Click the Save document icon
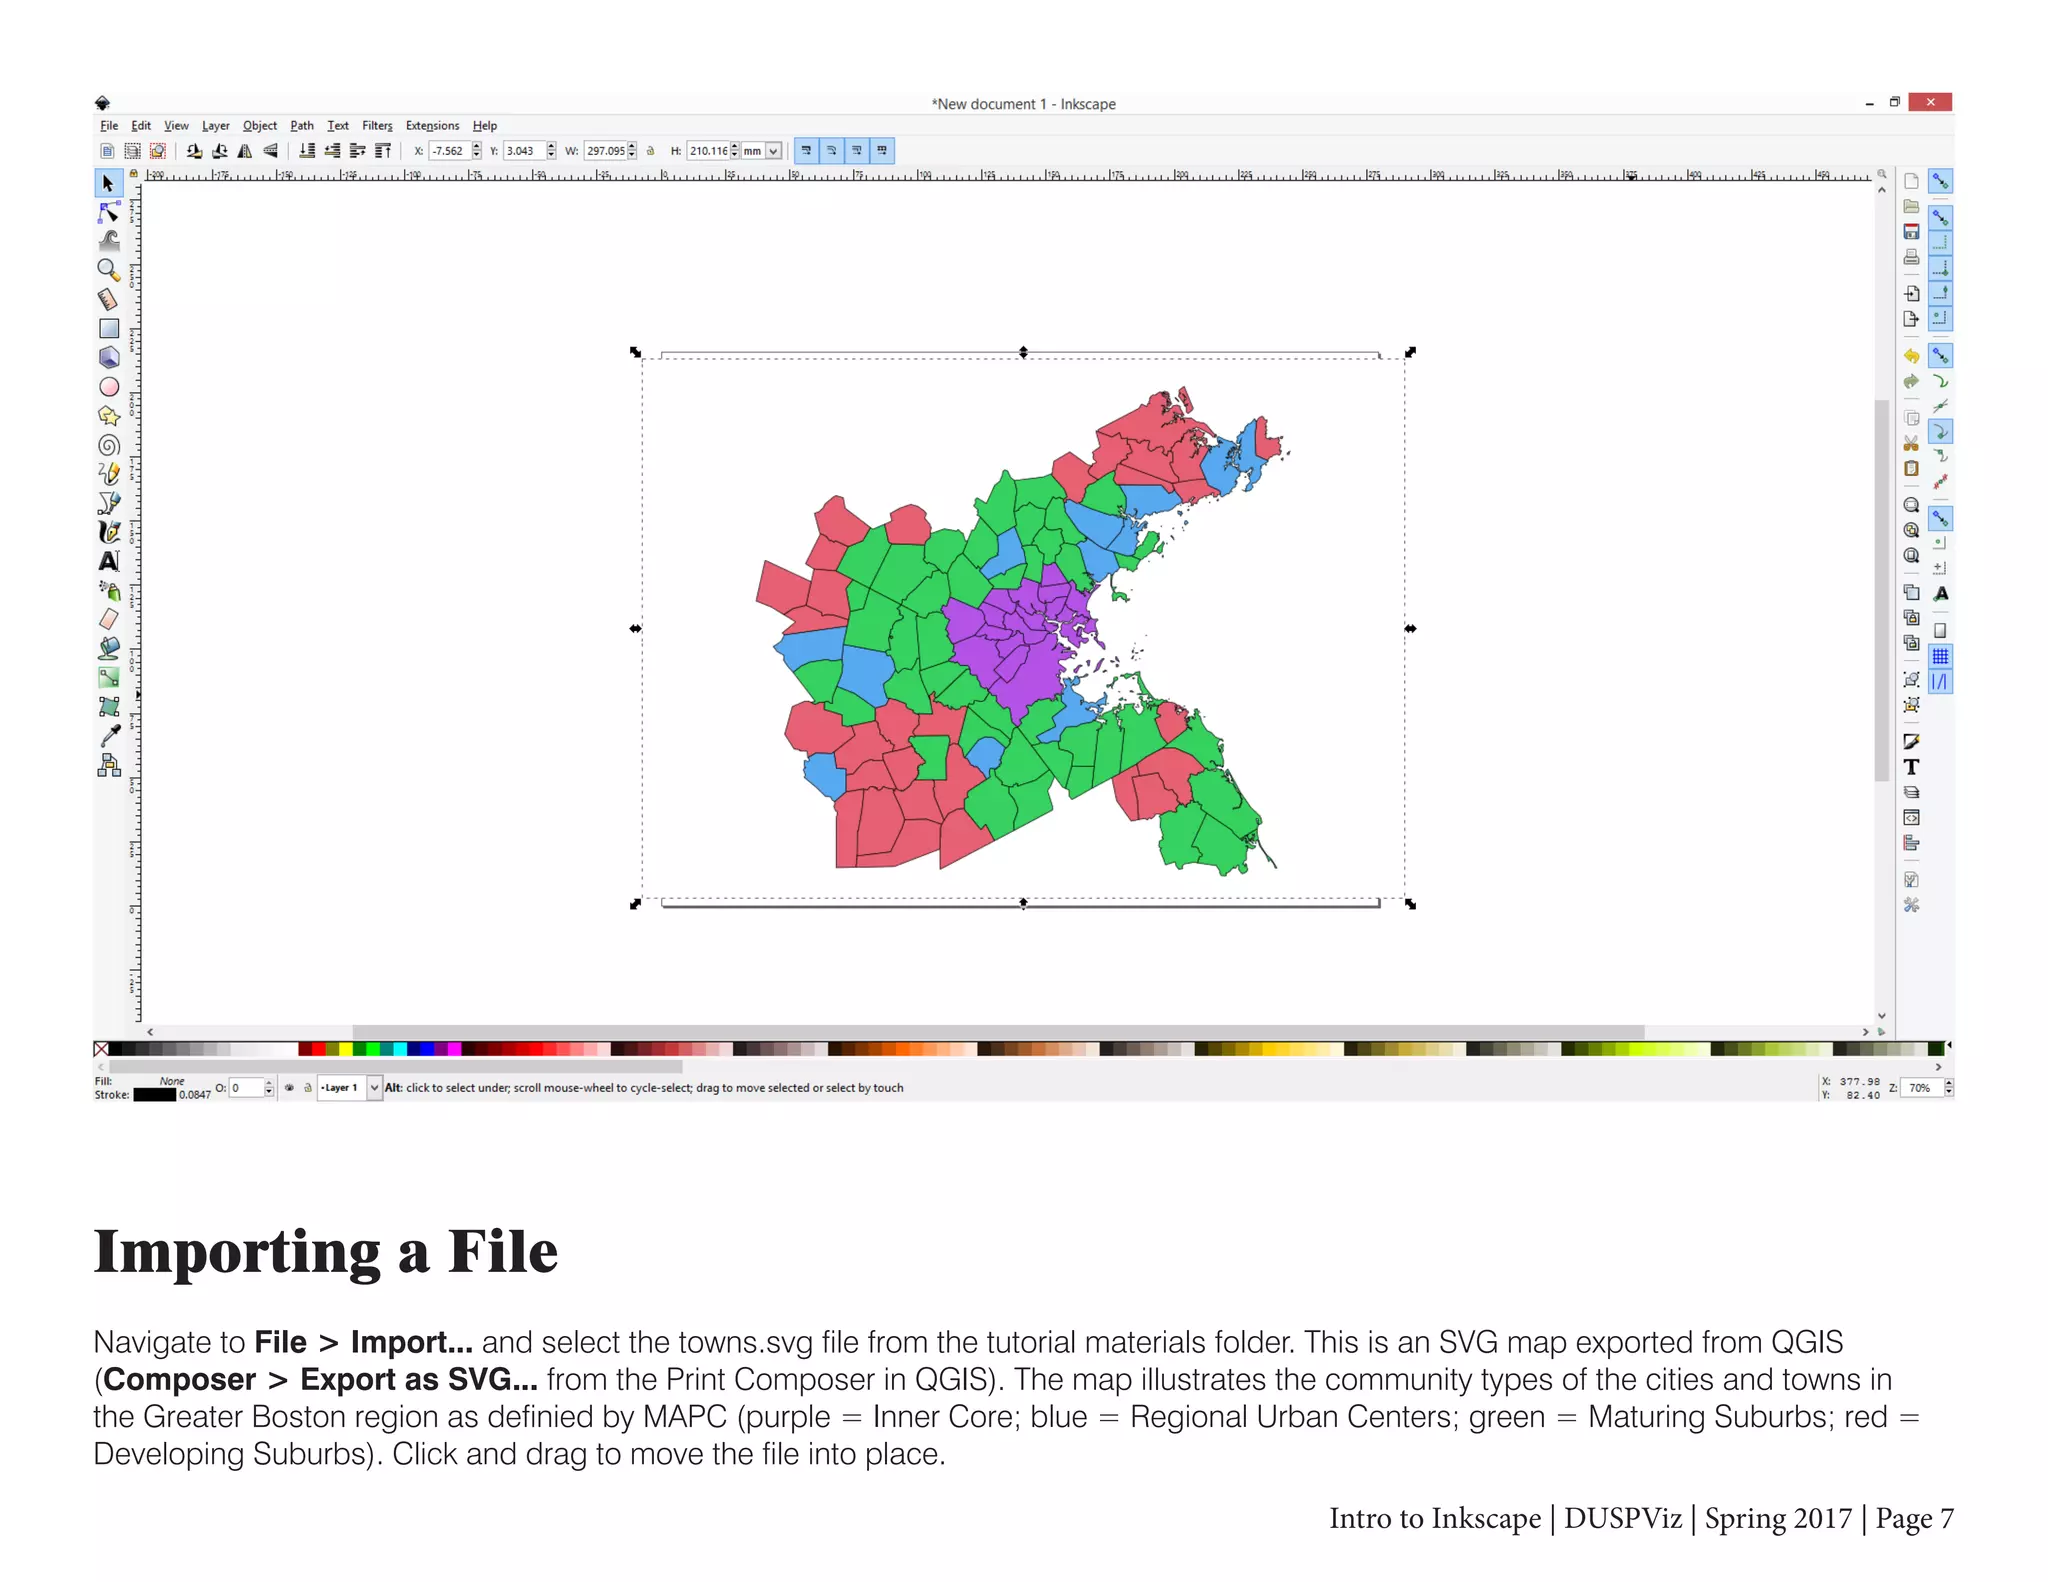Viewport: 2048px width, 1582px height. (x=1911, y=232)
